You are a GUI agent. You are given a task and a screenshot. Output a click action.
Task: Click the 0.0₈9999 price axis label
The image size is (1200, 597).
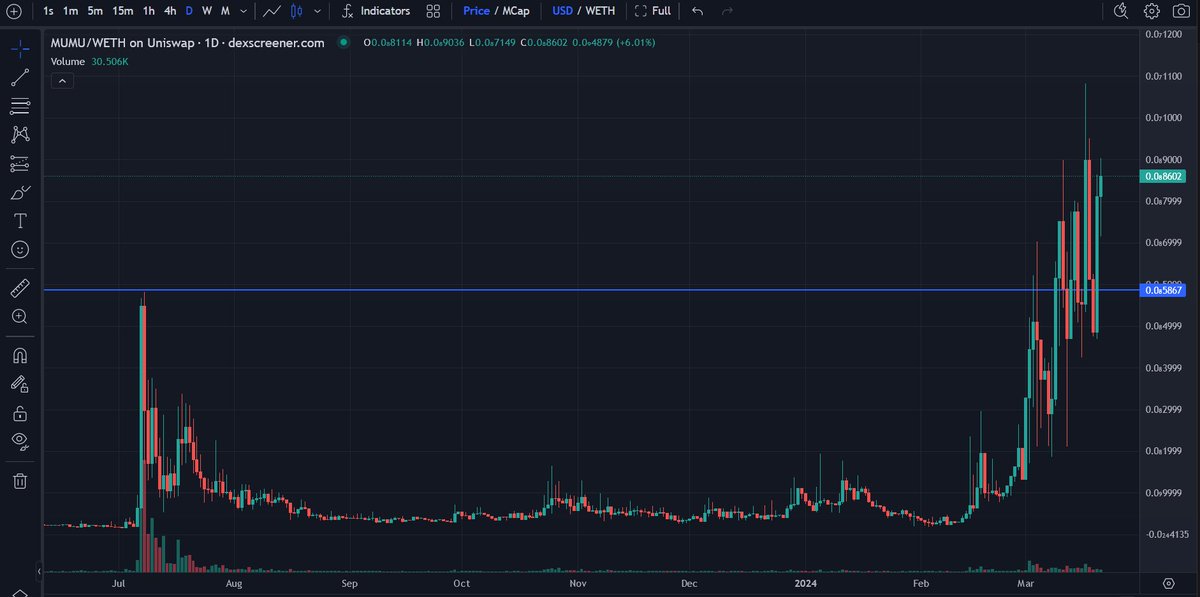(1164, 492)
